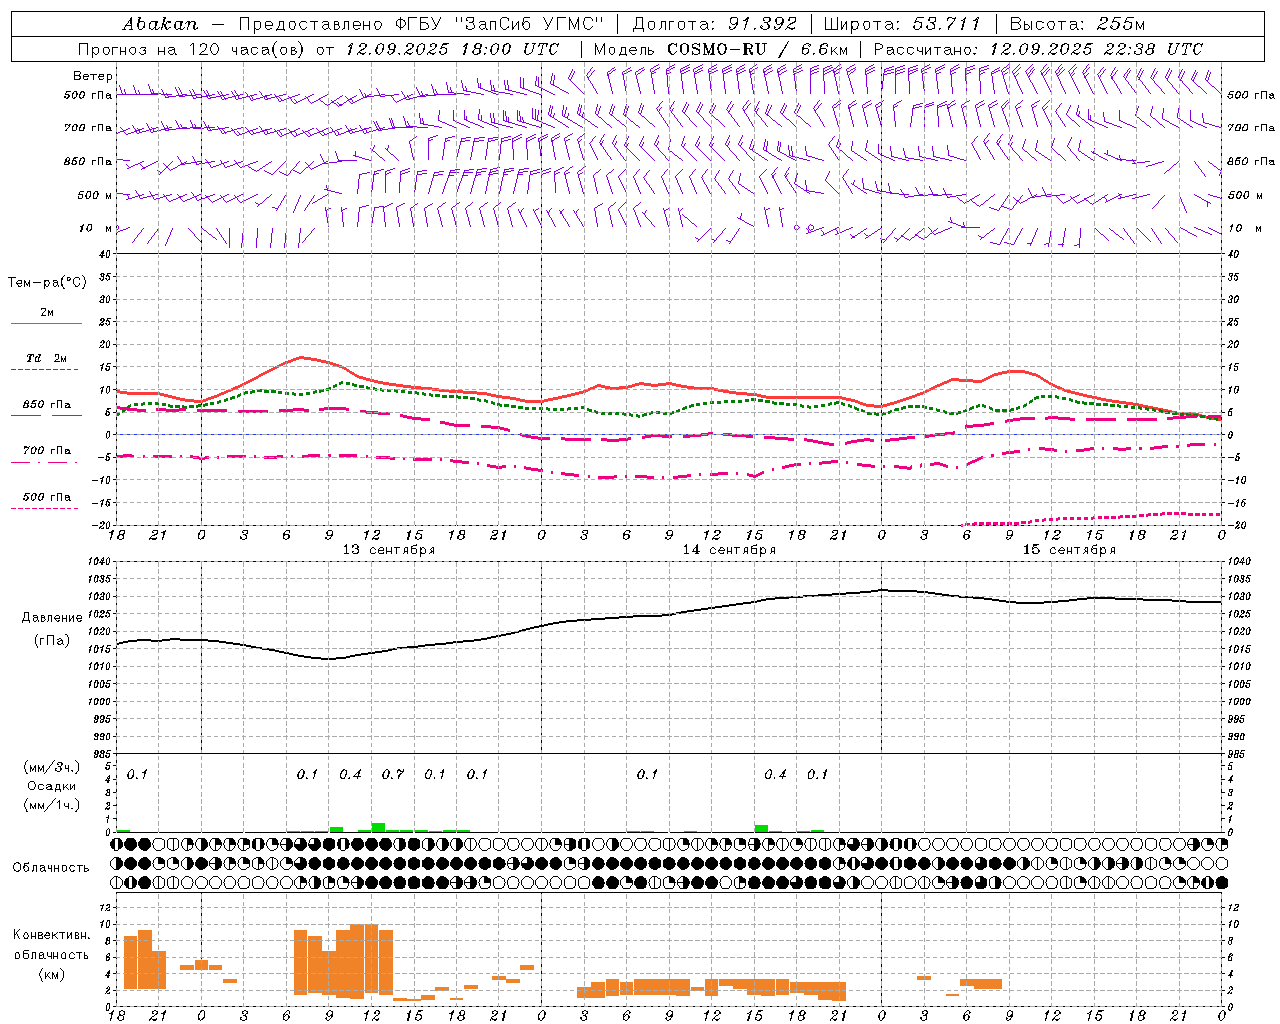Screen dimensions: 1280x1024
Task: Click the 0.7 precipitation amount value
Action: (393, 774)
